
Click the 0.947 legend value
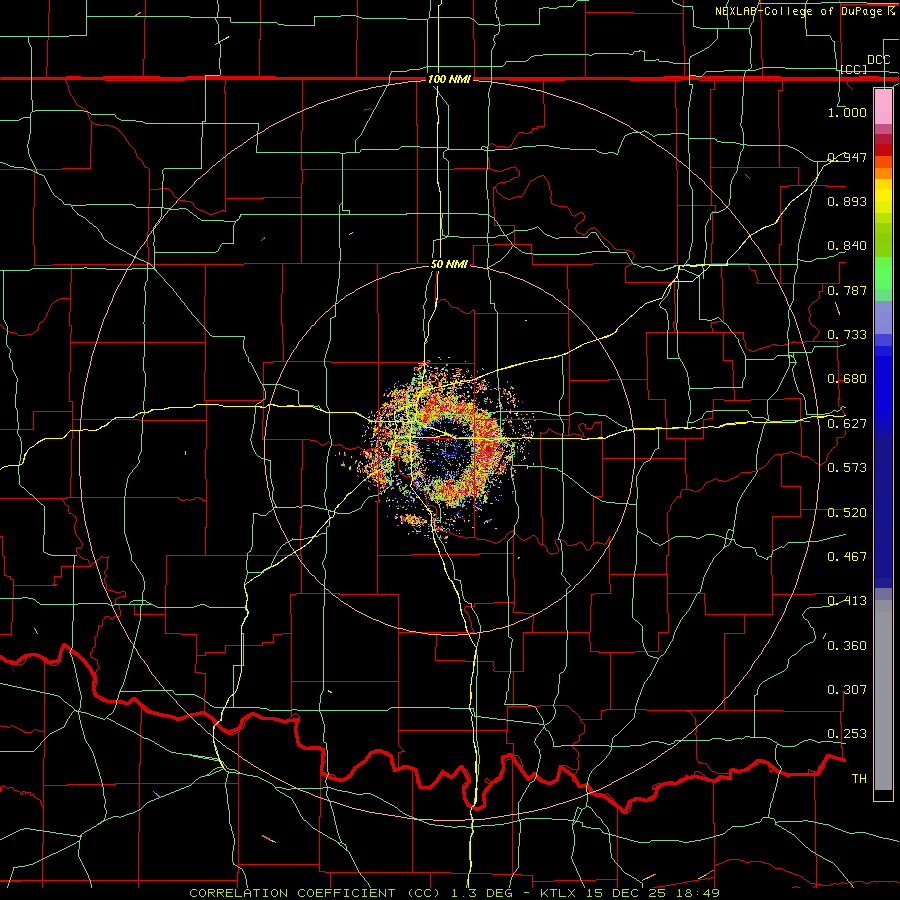(x=847, y=157)
